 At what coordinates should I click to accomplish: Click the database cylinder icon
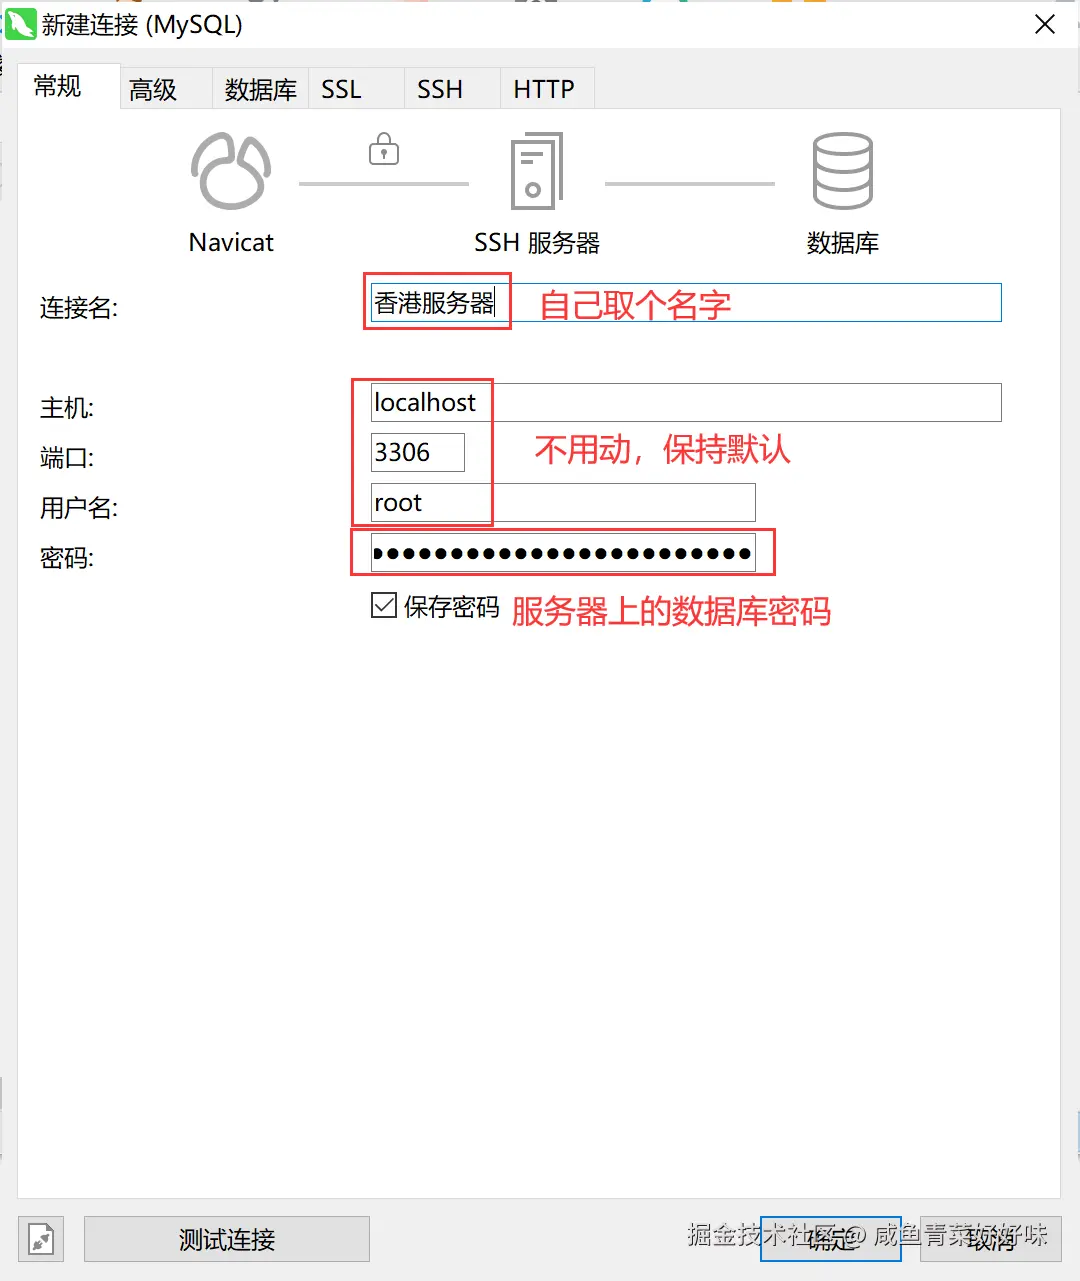pyautogui.click(x=843, y=171)
